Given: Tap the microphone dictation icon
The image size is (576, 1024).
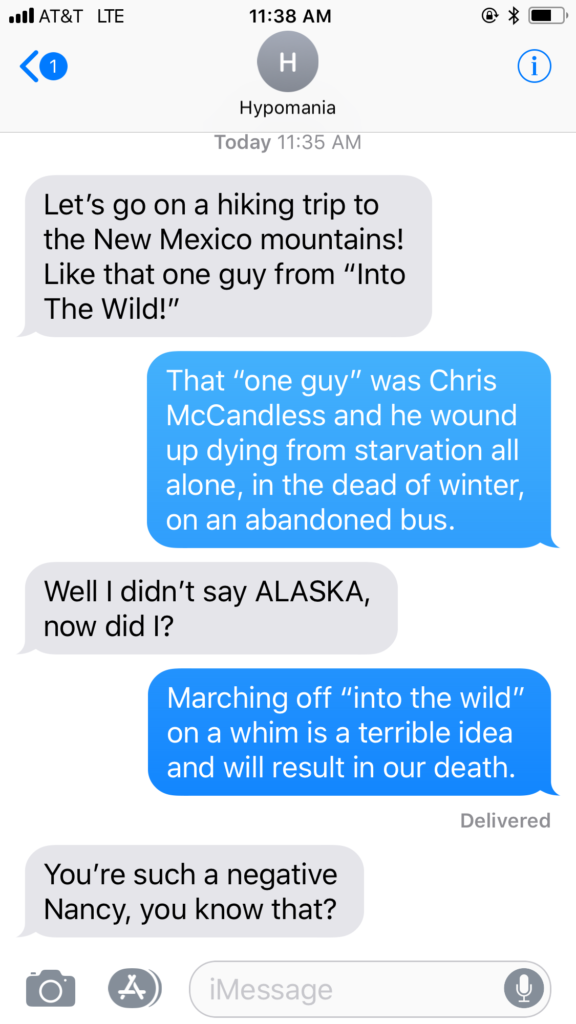Looking at the screenshot, I should click(523, 989).
